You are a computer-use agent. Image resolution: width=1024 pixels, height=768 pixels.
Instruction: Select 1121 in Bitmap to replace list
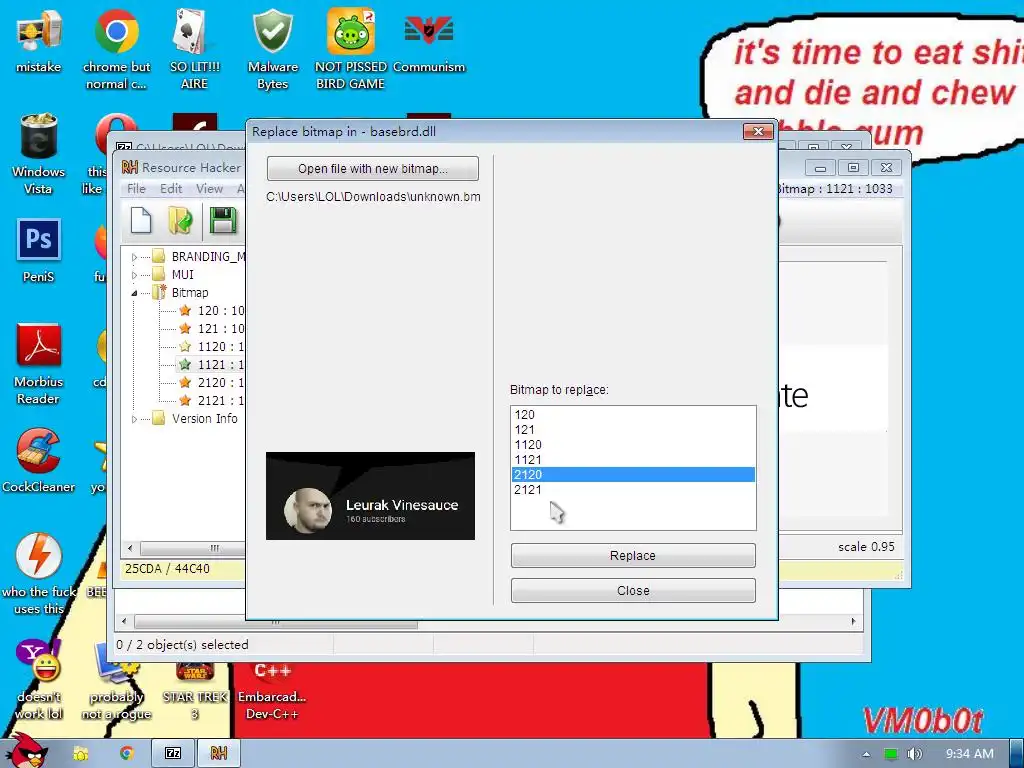point(633,460)
